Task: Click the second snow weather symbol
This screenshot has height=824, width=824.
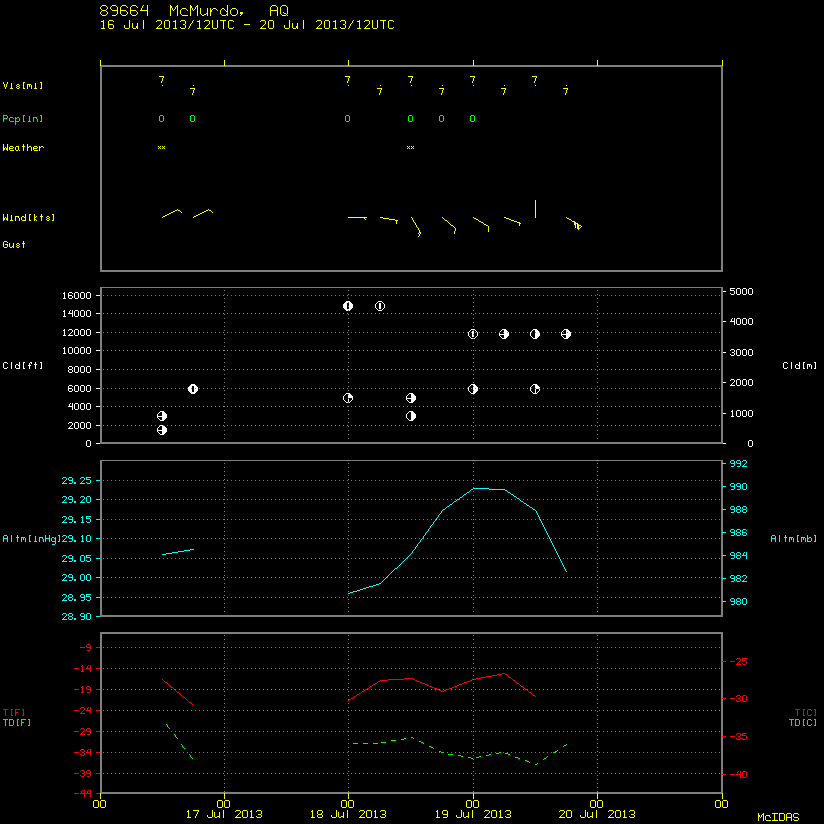Action: [x=410, y=148]
